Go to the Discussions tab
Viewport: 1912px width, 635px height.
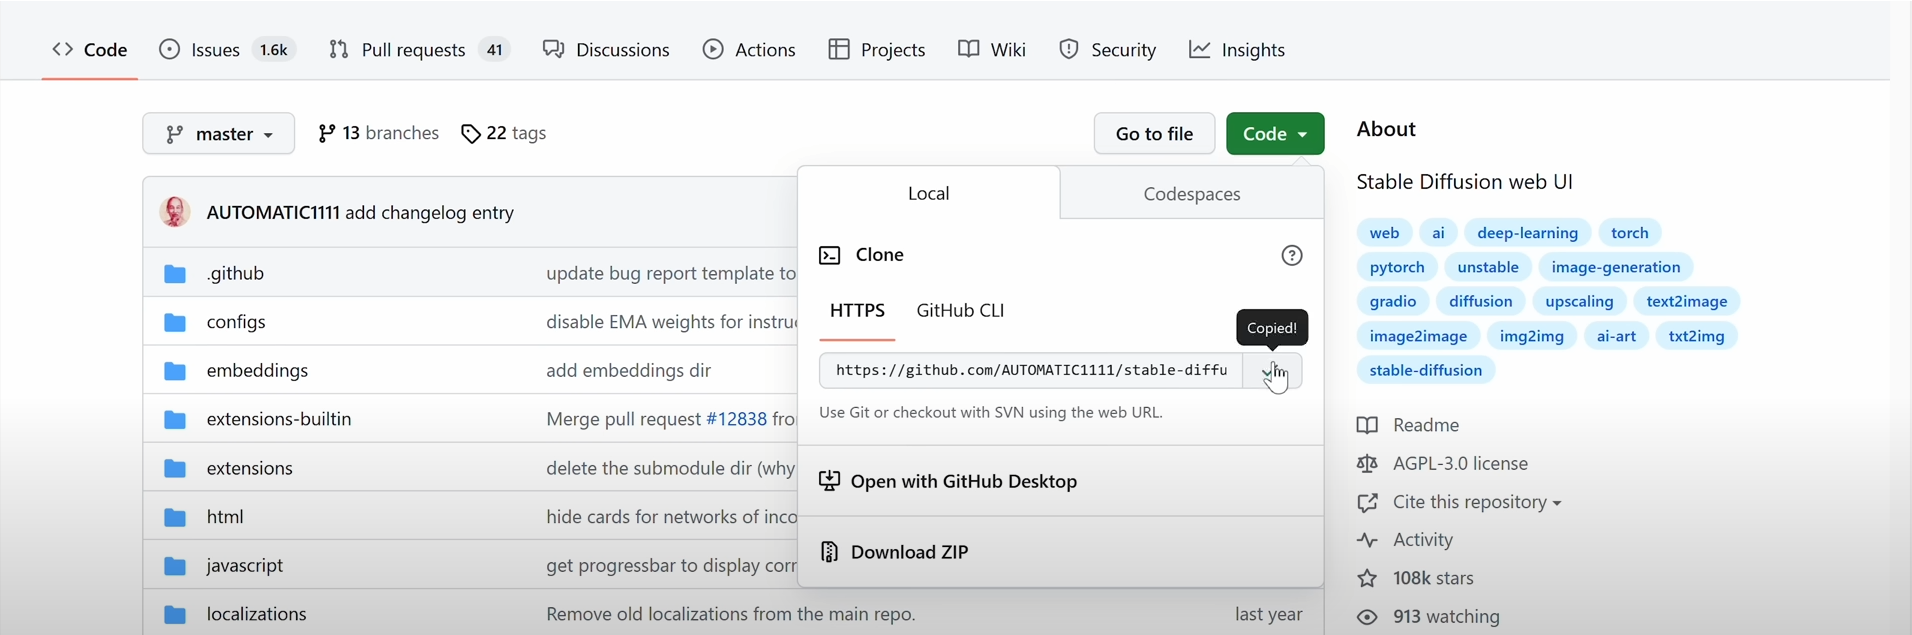click(606, 49)
